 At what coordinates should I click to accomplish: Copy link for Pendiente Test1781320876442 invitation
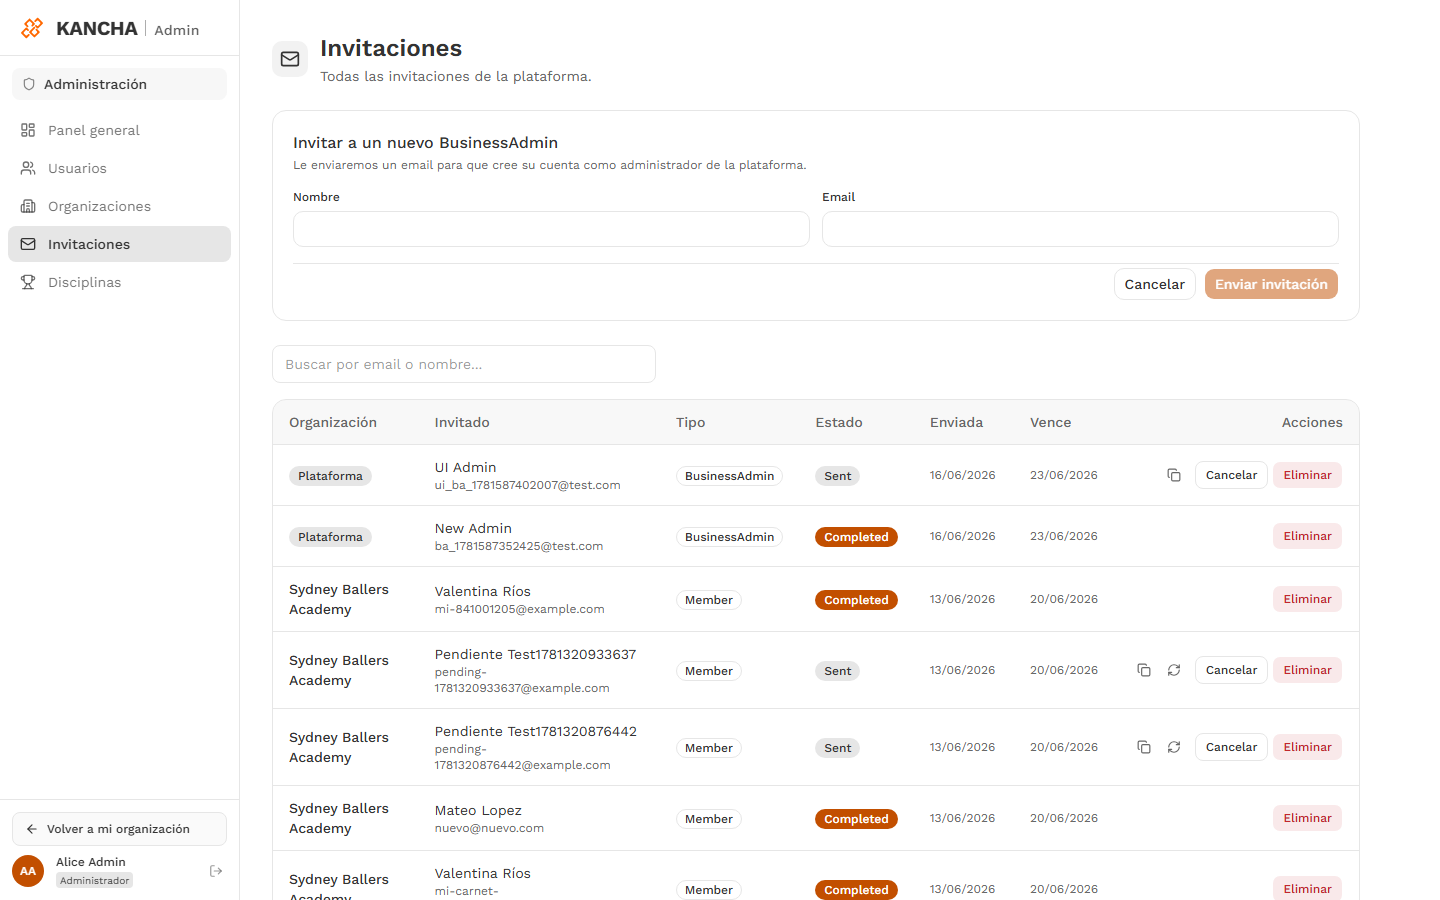point(1144,747)
